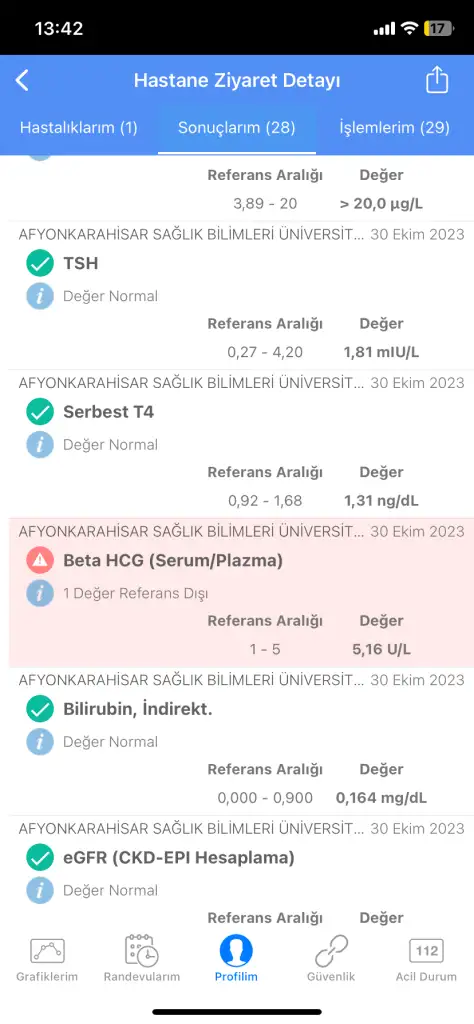Open Acil Durum 112 section
Image resolution: width=474 pixels, height=1024 pixels.
426,959
